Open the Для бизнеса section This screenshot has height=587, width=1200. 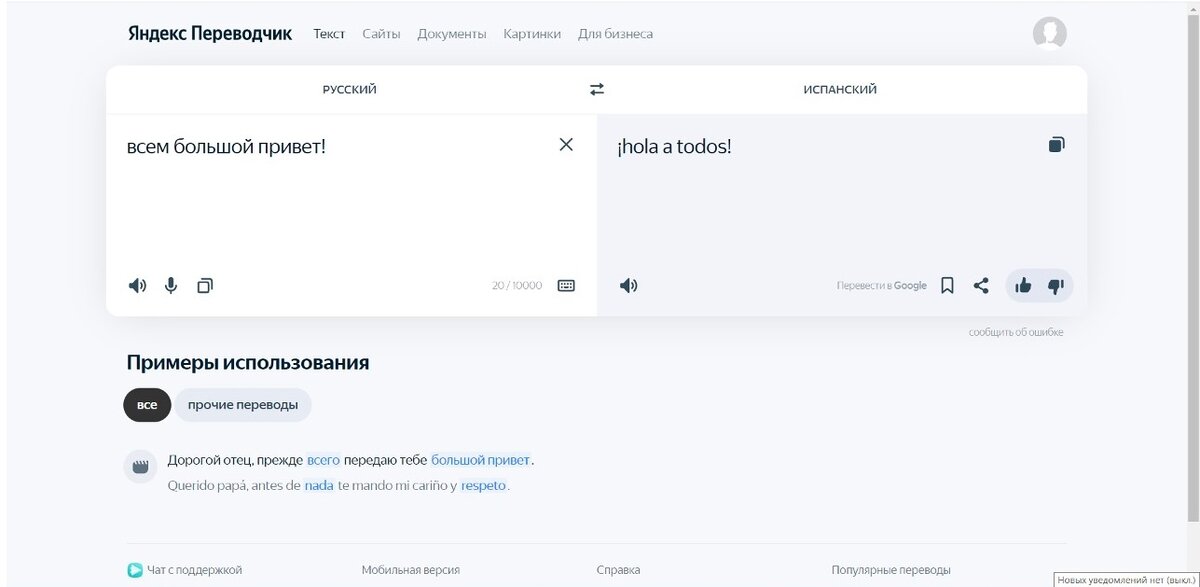coord(615,34)
